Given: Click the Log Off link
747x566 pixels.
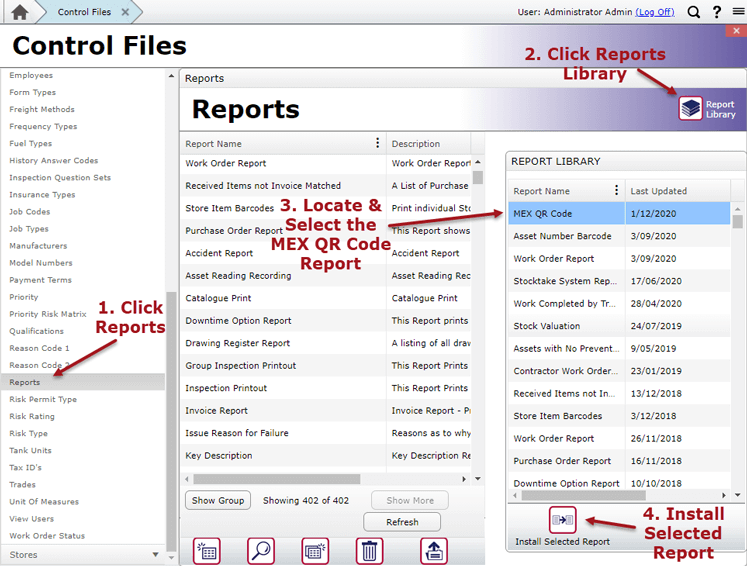Looking at the screenshot, I should (x=655, y=12).
